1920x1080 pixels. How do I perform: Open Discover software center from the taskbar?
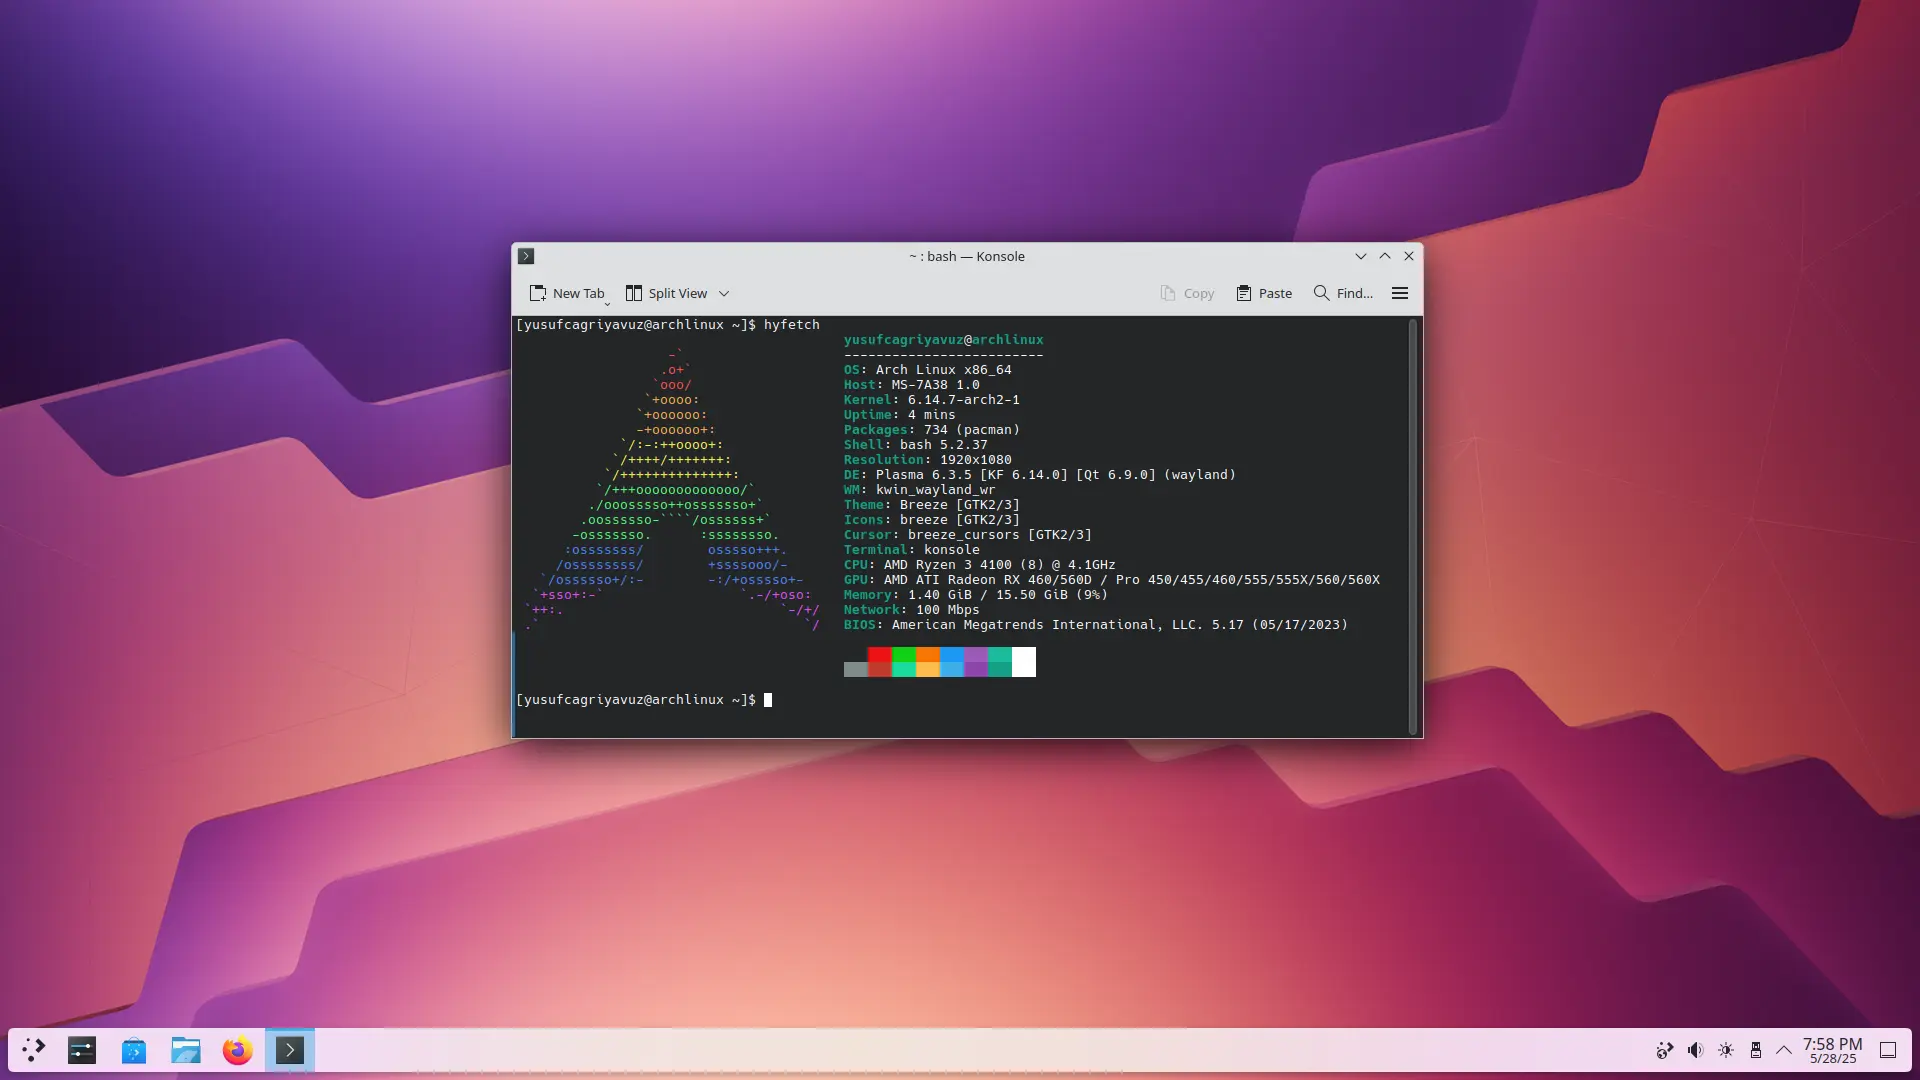pyautogui.click(x=134, y=1050)
